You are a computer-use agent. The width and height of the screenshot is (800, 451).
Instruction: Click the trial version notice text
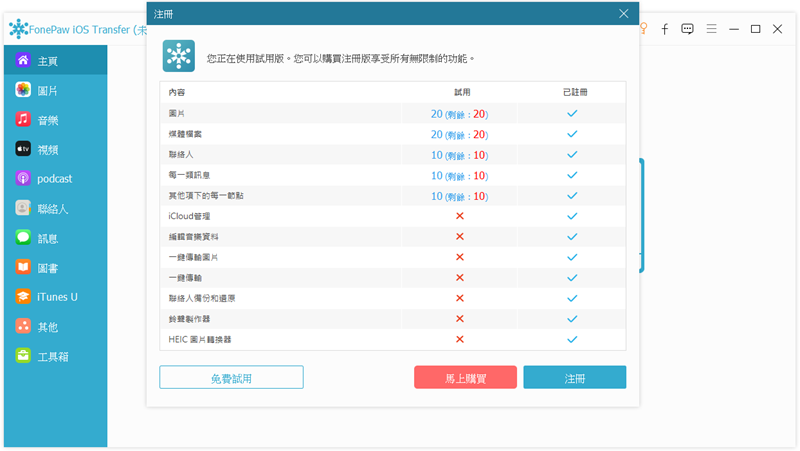pyautogui.click(x=340, y=59)
